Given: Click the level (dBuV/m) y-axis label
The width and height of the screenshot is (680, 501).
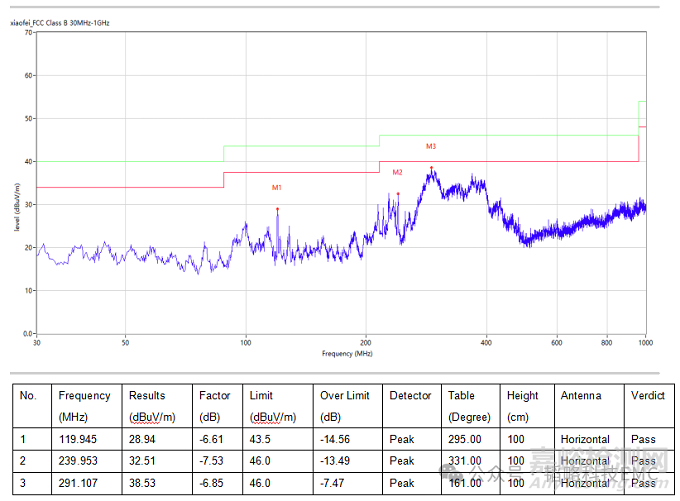Looking at the screenshot, I should (x=17, y=206).
